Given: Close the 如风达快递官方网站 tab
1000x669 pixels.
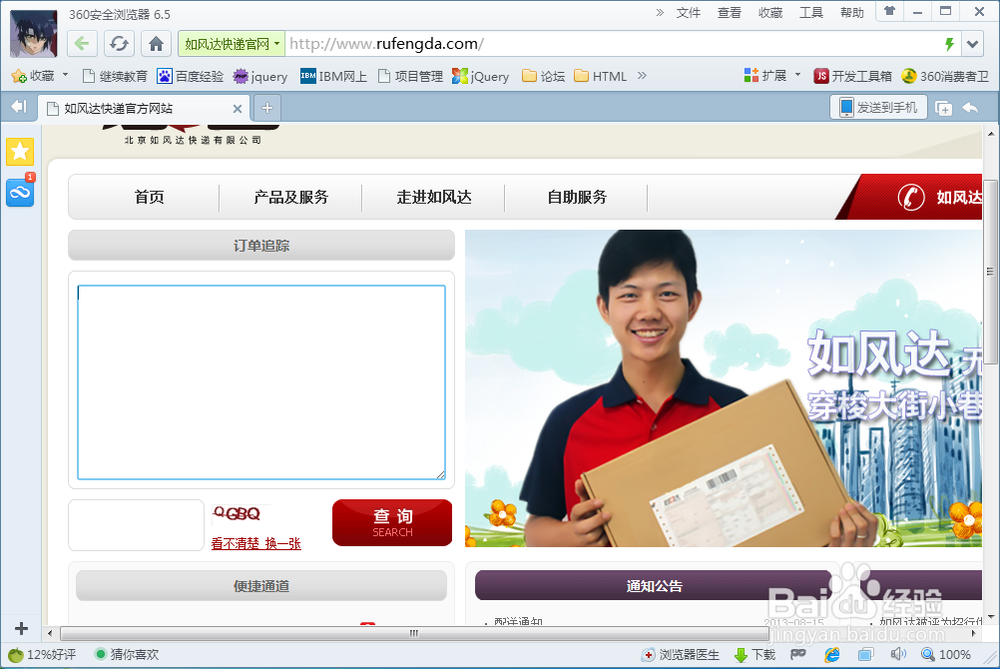Looking at the screenshot, I should [237, 109].
